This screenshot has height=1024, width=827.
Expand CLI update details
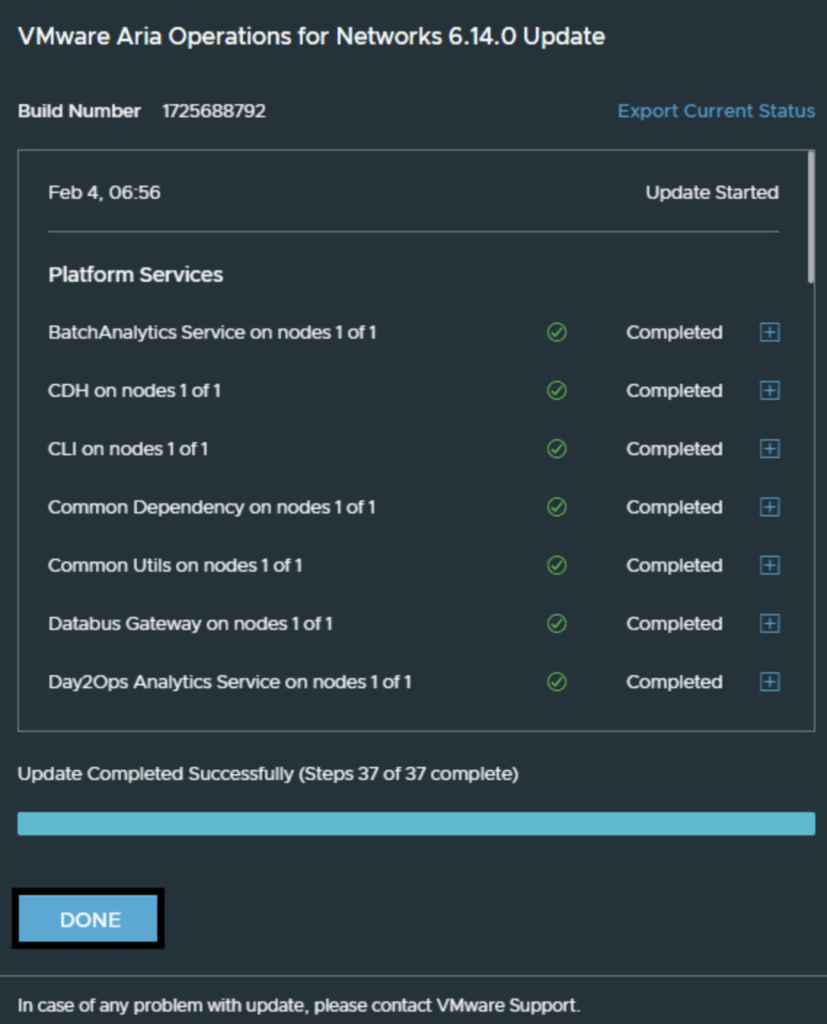coord(769,449)
